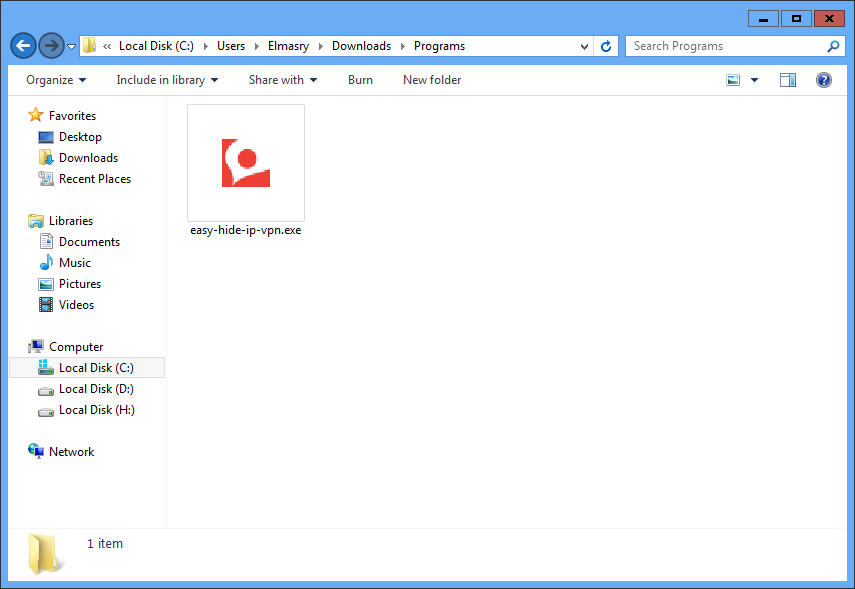This screenshot has width=855, height=589.
Task: Click Burn in the toolbar
Action: click(x=360, y=80)
